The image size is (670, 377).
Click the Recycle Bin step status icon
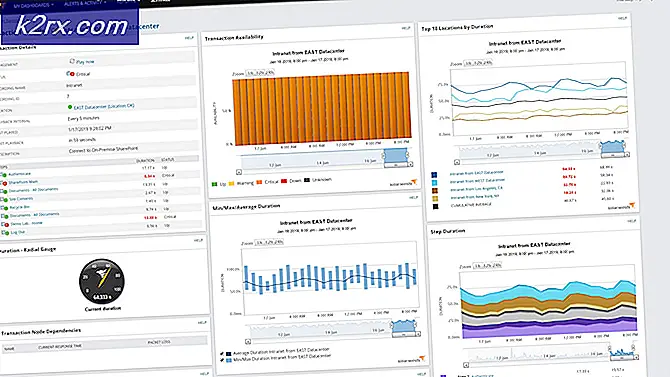pyautogui.click(x=5, y=208)
